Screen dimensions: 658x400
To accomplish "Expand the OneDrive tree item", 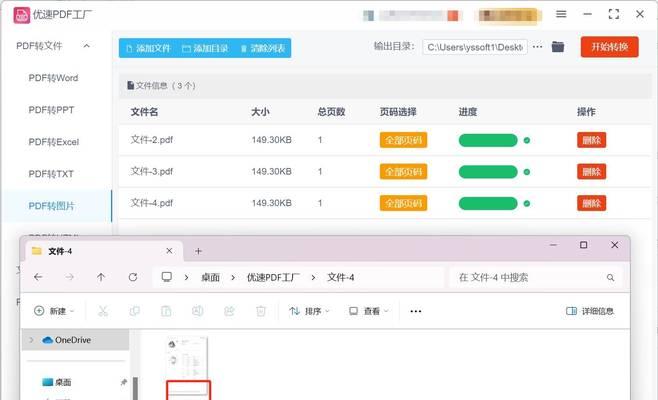I will click(x=31, y=340).
